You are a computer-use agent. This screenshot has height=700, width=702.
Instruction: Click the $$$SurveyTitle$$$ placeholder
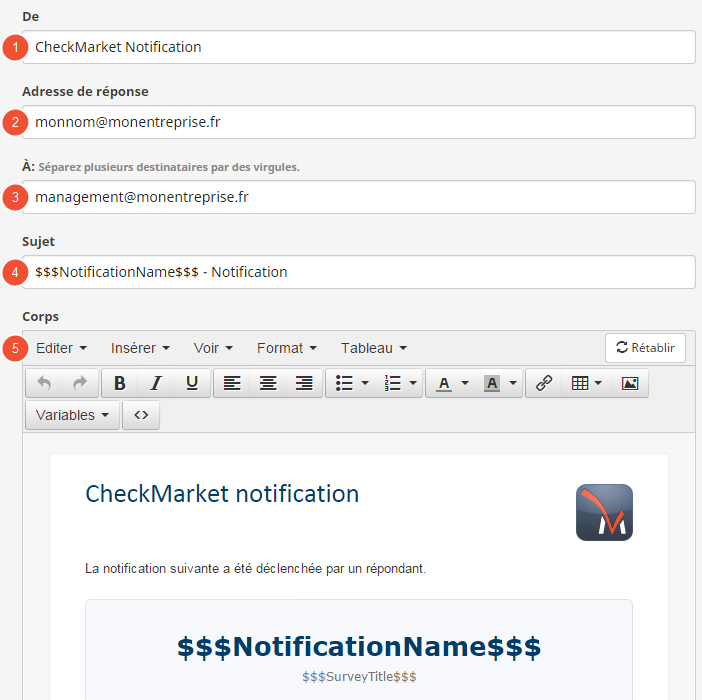(x=359, y=677)
